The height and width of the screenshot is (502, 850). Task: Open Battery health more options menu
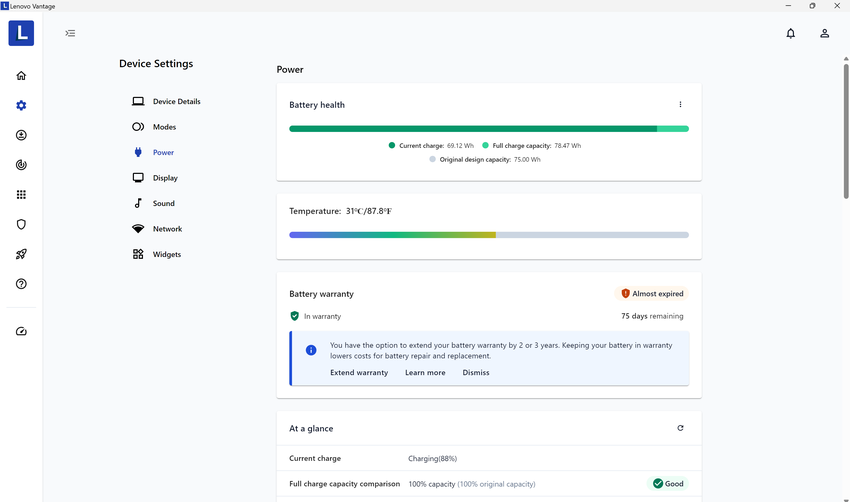pos(680,105)
